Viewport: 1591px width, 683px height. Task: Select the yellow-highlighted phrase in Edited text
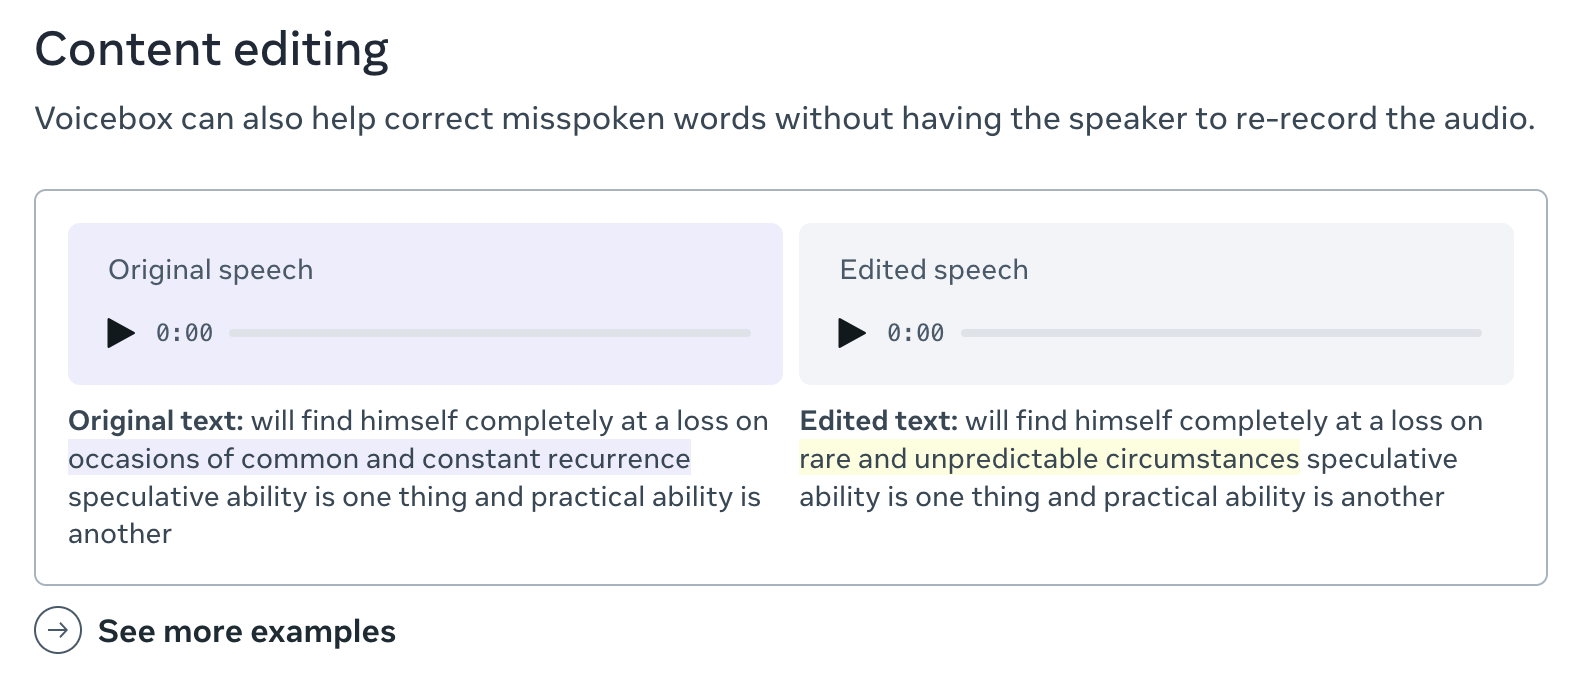1046,458
